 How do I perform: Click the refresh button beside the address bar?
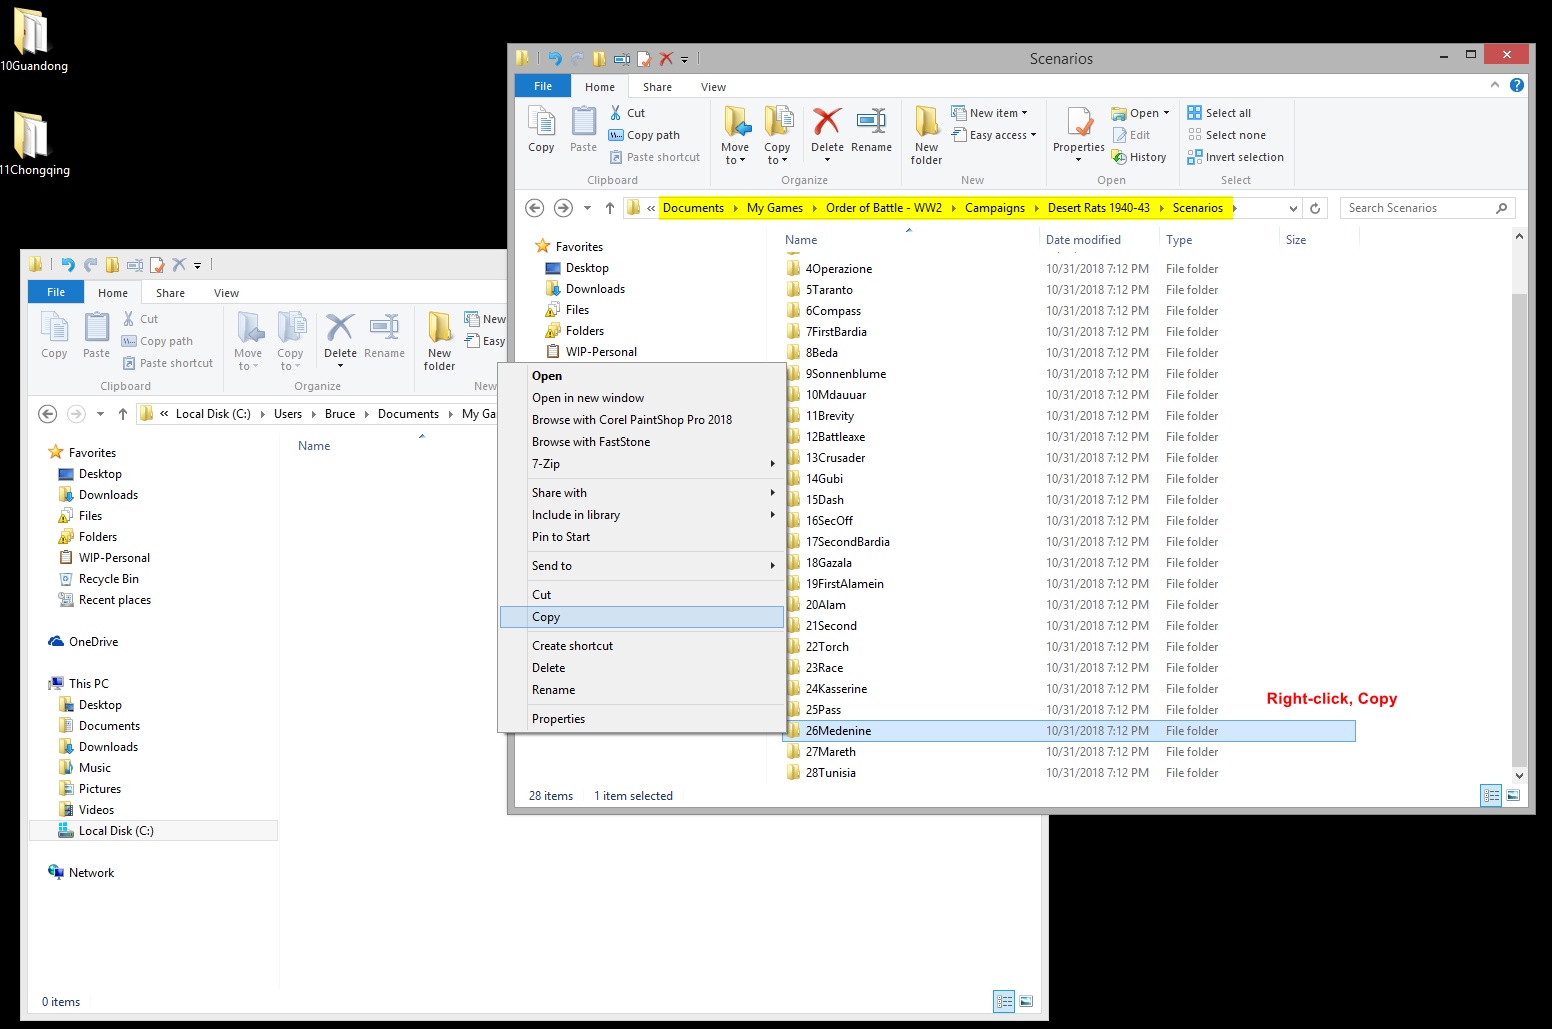[1315, 208]
